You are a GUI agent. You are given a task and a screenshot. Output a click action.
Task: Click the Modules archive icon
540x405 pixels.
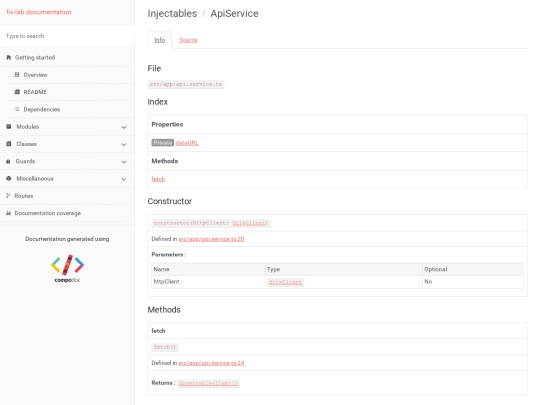[9, 126]
